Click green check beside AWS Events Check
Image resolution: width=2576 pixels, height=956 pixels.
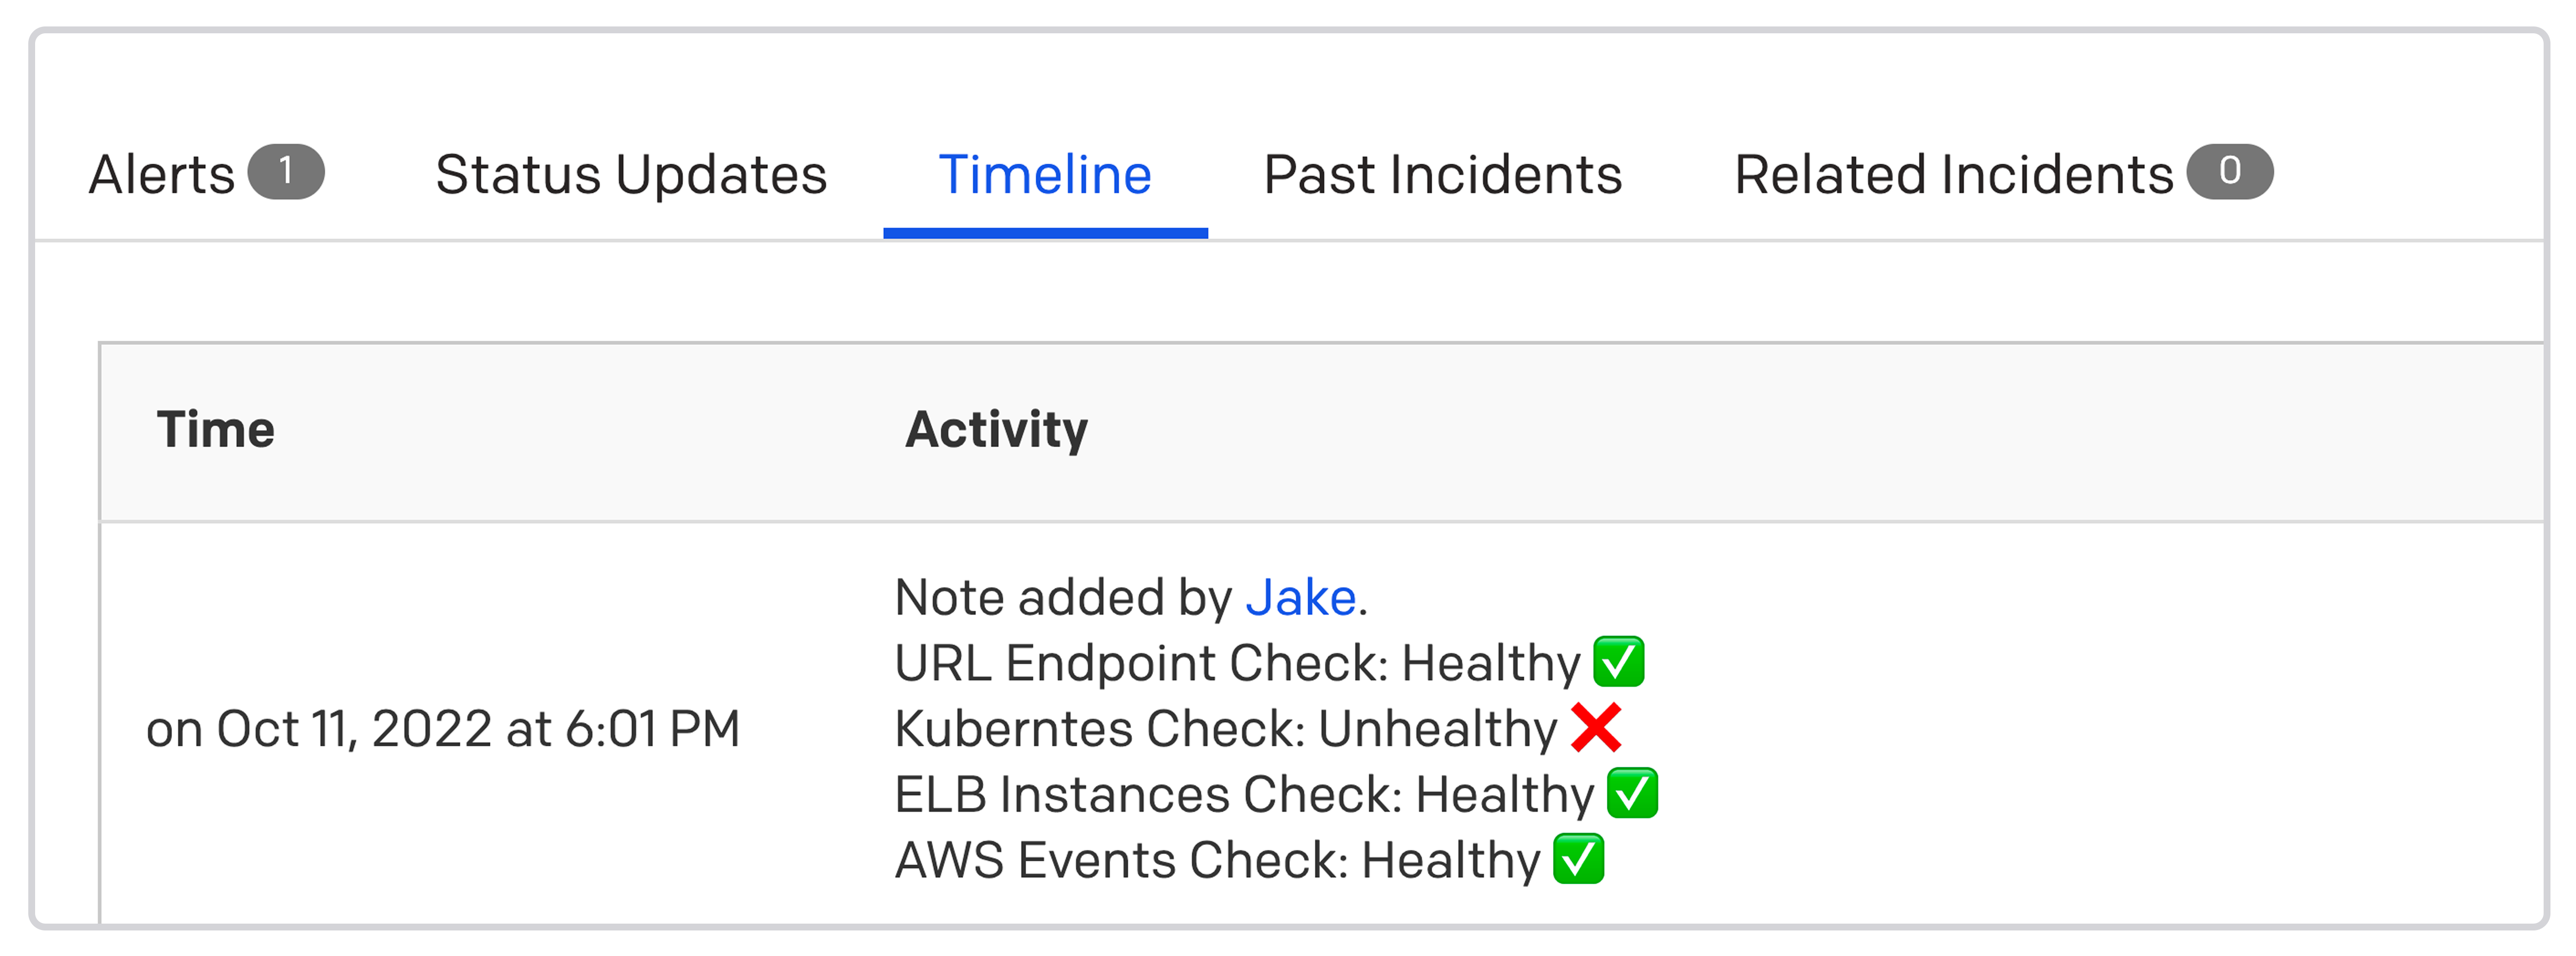1579,859
